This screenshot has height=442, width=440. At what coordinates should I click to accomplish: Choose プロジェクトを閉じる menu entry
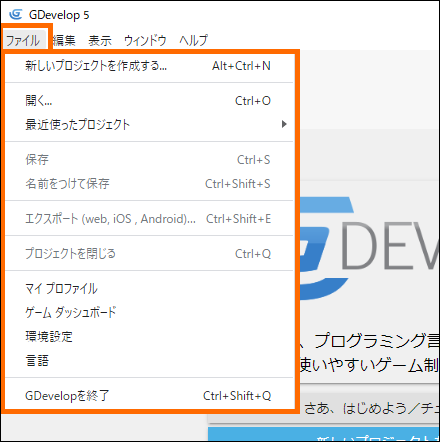pyautogui.click(x=149, y=254)
